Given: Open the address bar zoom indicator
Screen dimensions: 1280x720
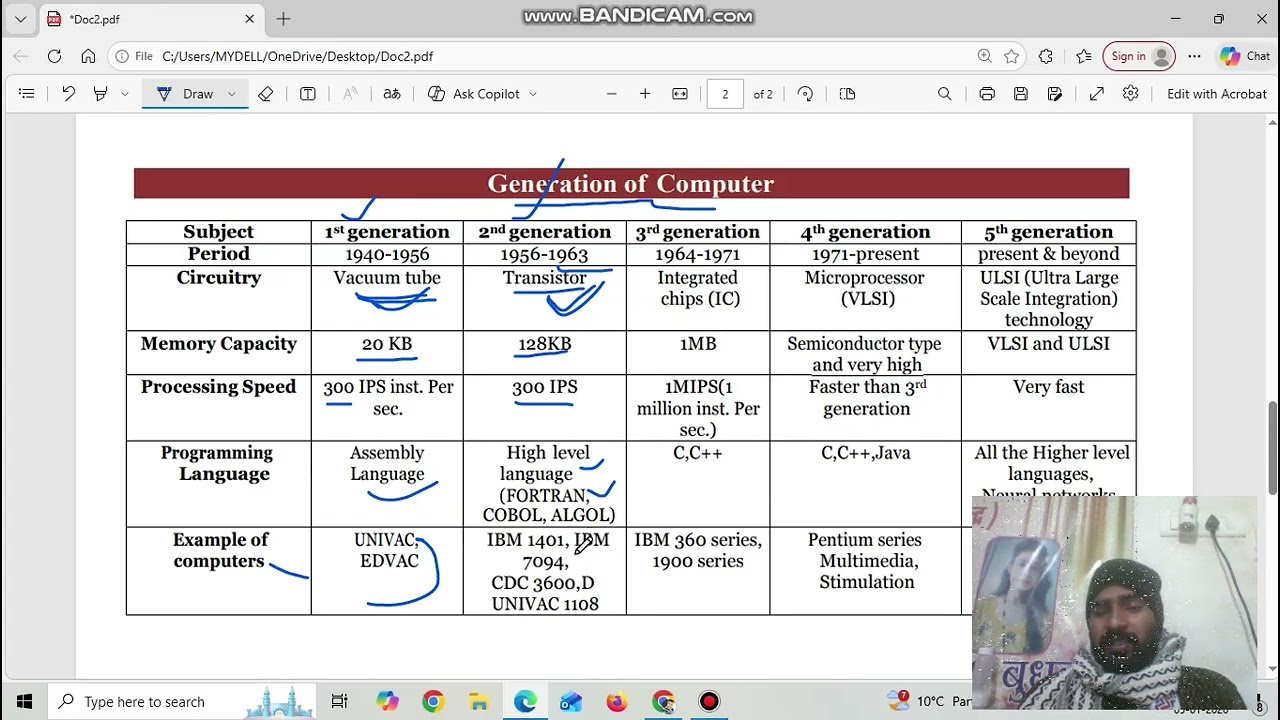Looking at the screenshot, I should point(984,56).
